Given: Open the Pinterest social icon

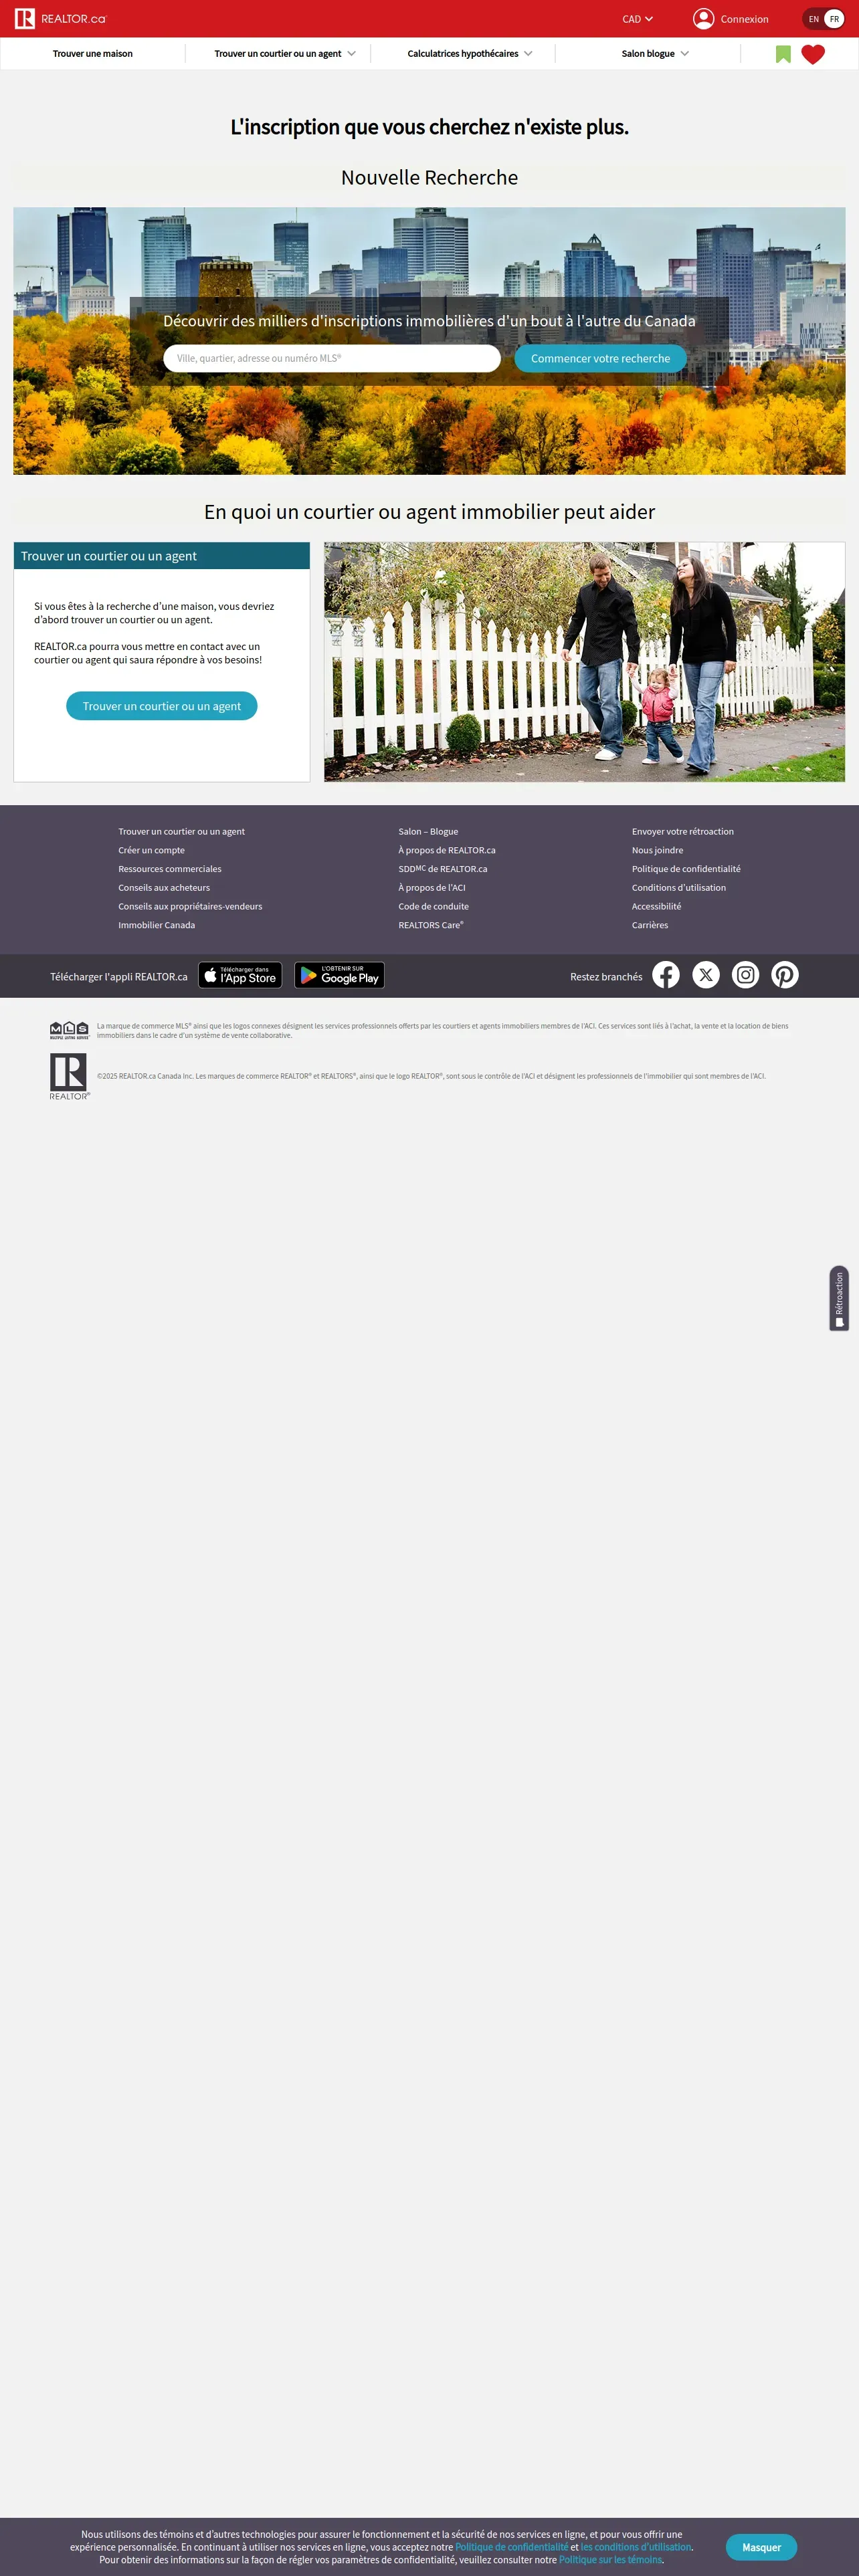Looking at the screenshot, I should click(785, 975).
